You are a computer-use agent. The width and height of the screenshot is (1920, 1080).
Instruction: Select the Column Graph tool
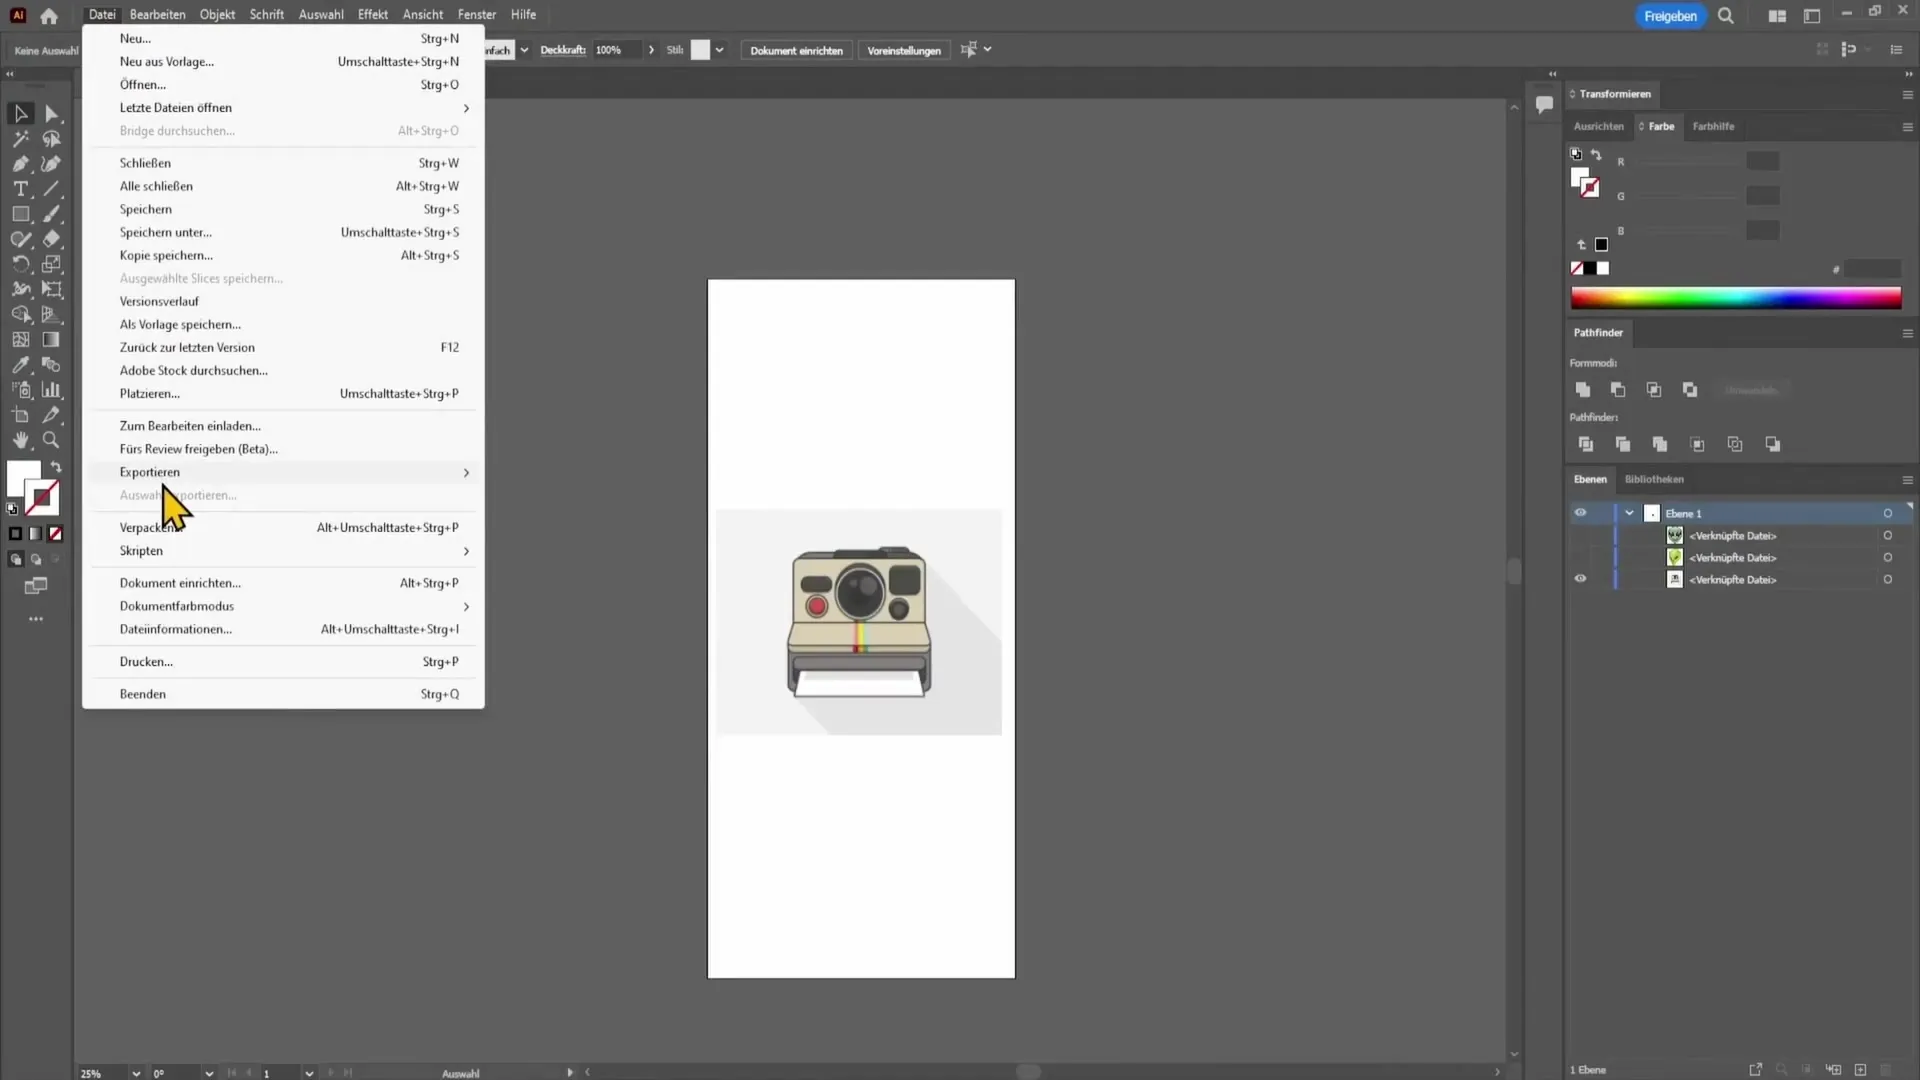click(52, 390)
